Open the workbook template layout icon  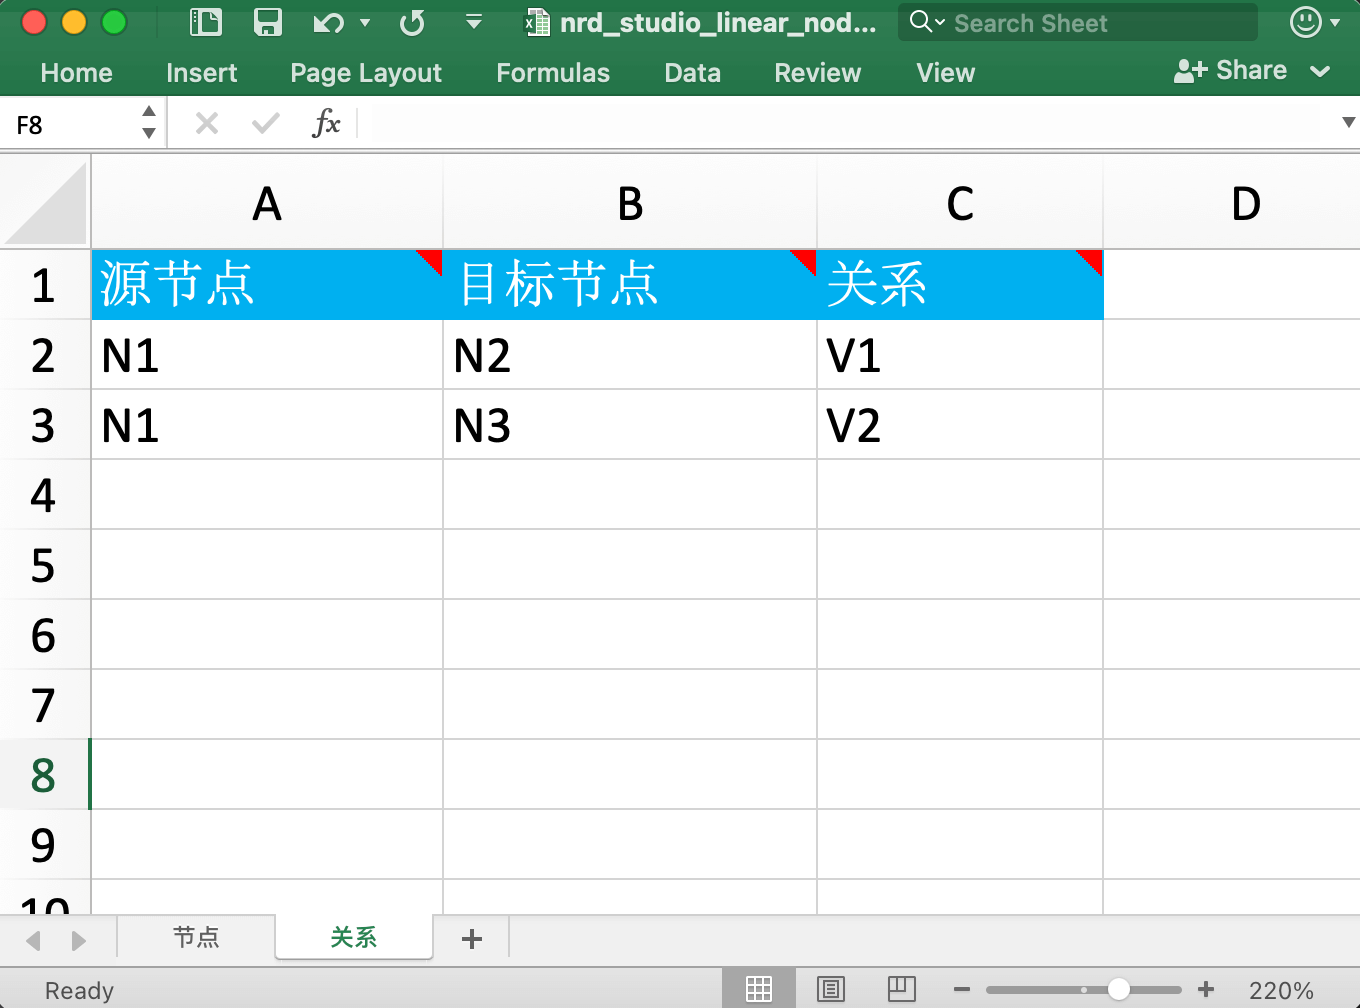coord(206,22)
